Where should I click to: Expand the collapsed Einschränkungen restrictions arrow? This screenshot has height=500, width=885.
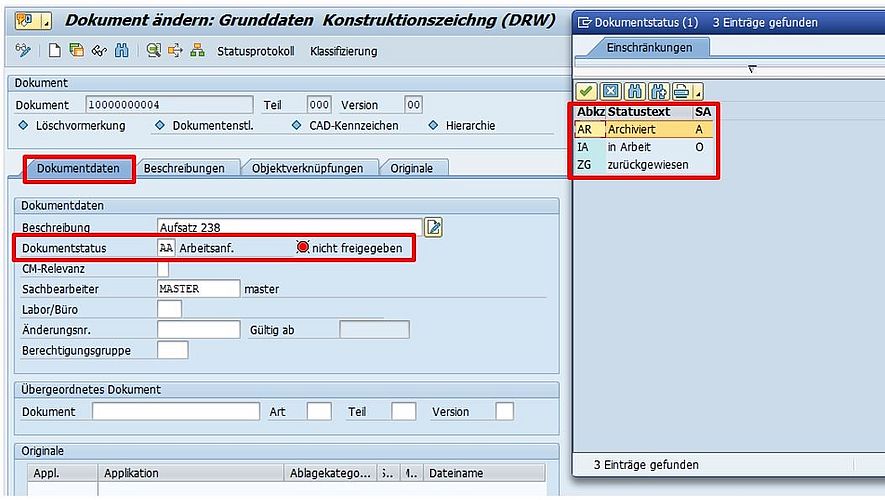tap(752, 69)
